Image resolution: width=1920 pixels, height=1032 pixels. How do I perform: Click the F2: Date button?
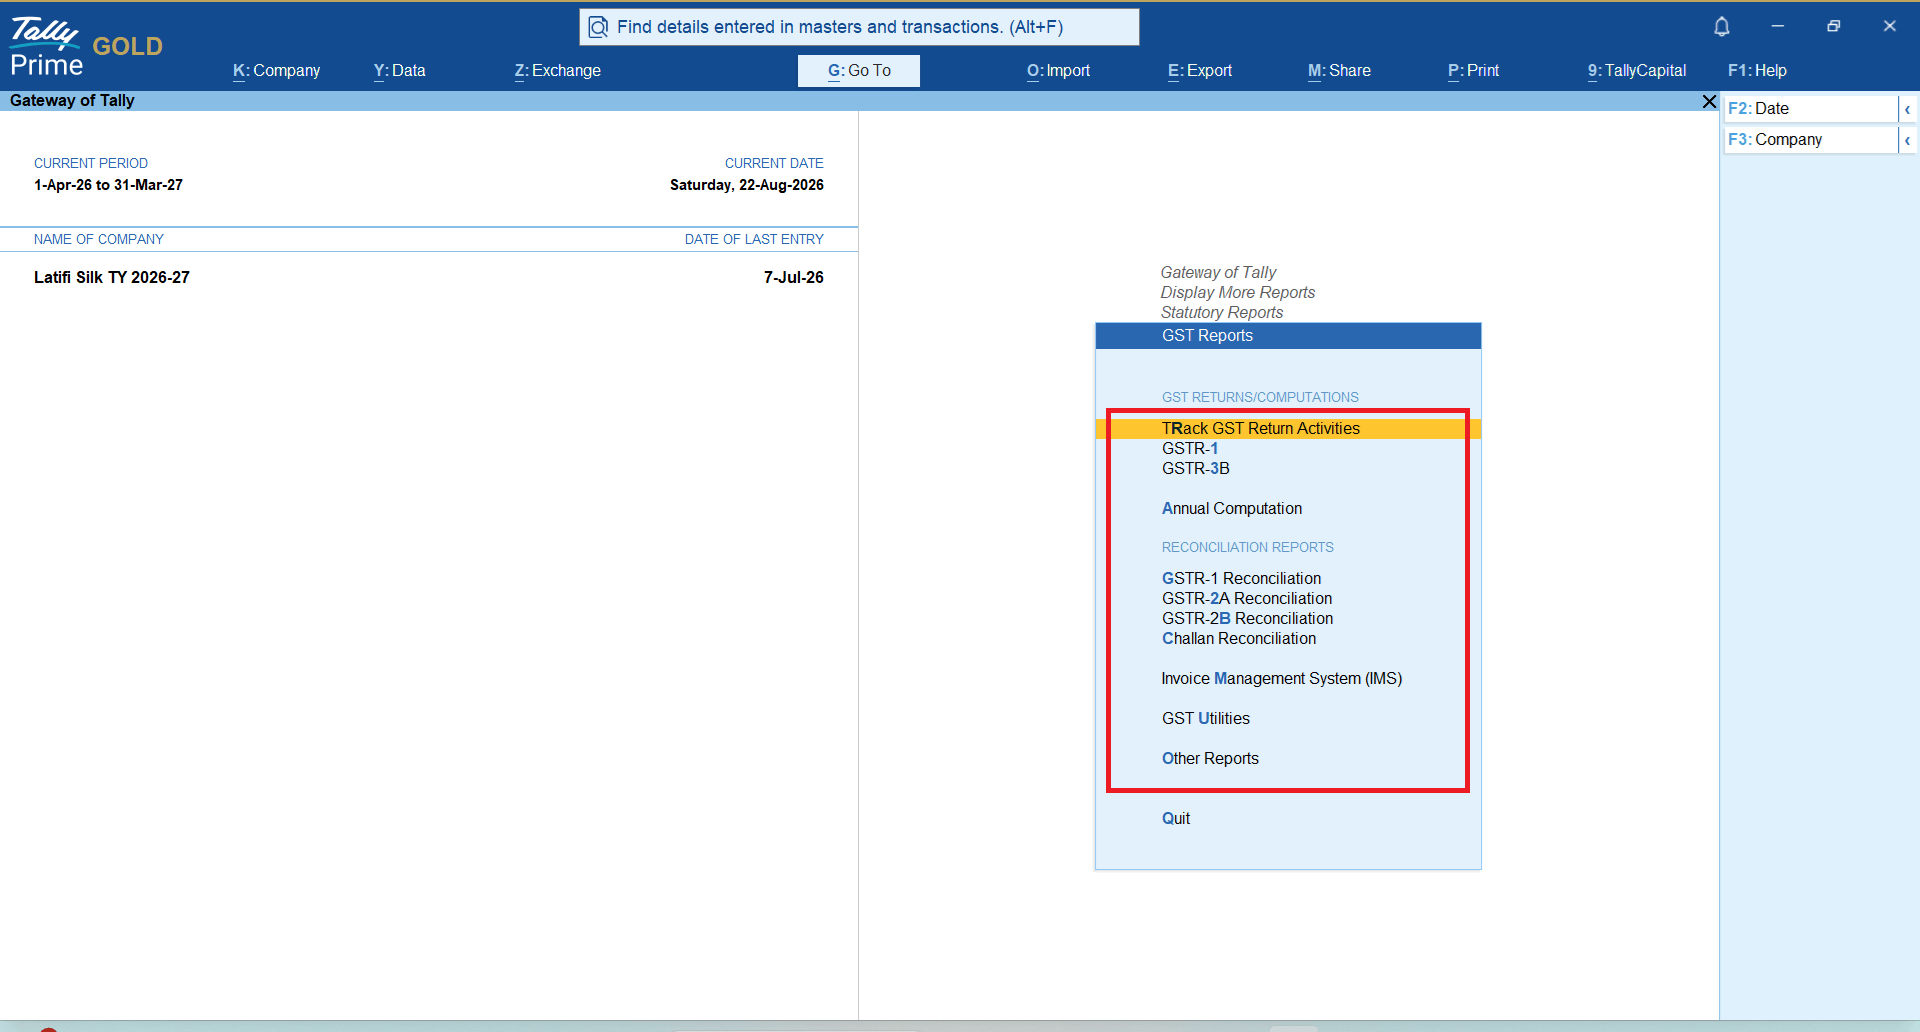click(x=1811, y=109)
